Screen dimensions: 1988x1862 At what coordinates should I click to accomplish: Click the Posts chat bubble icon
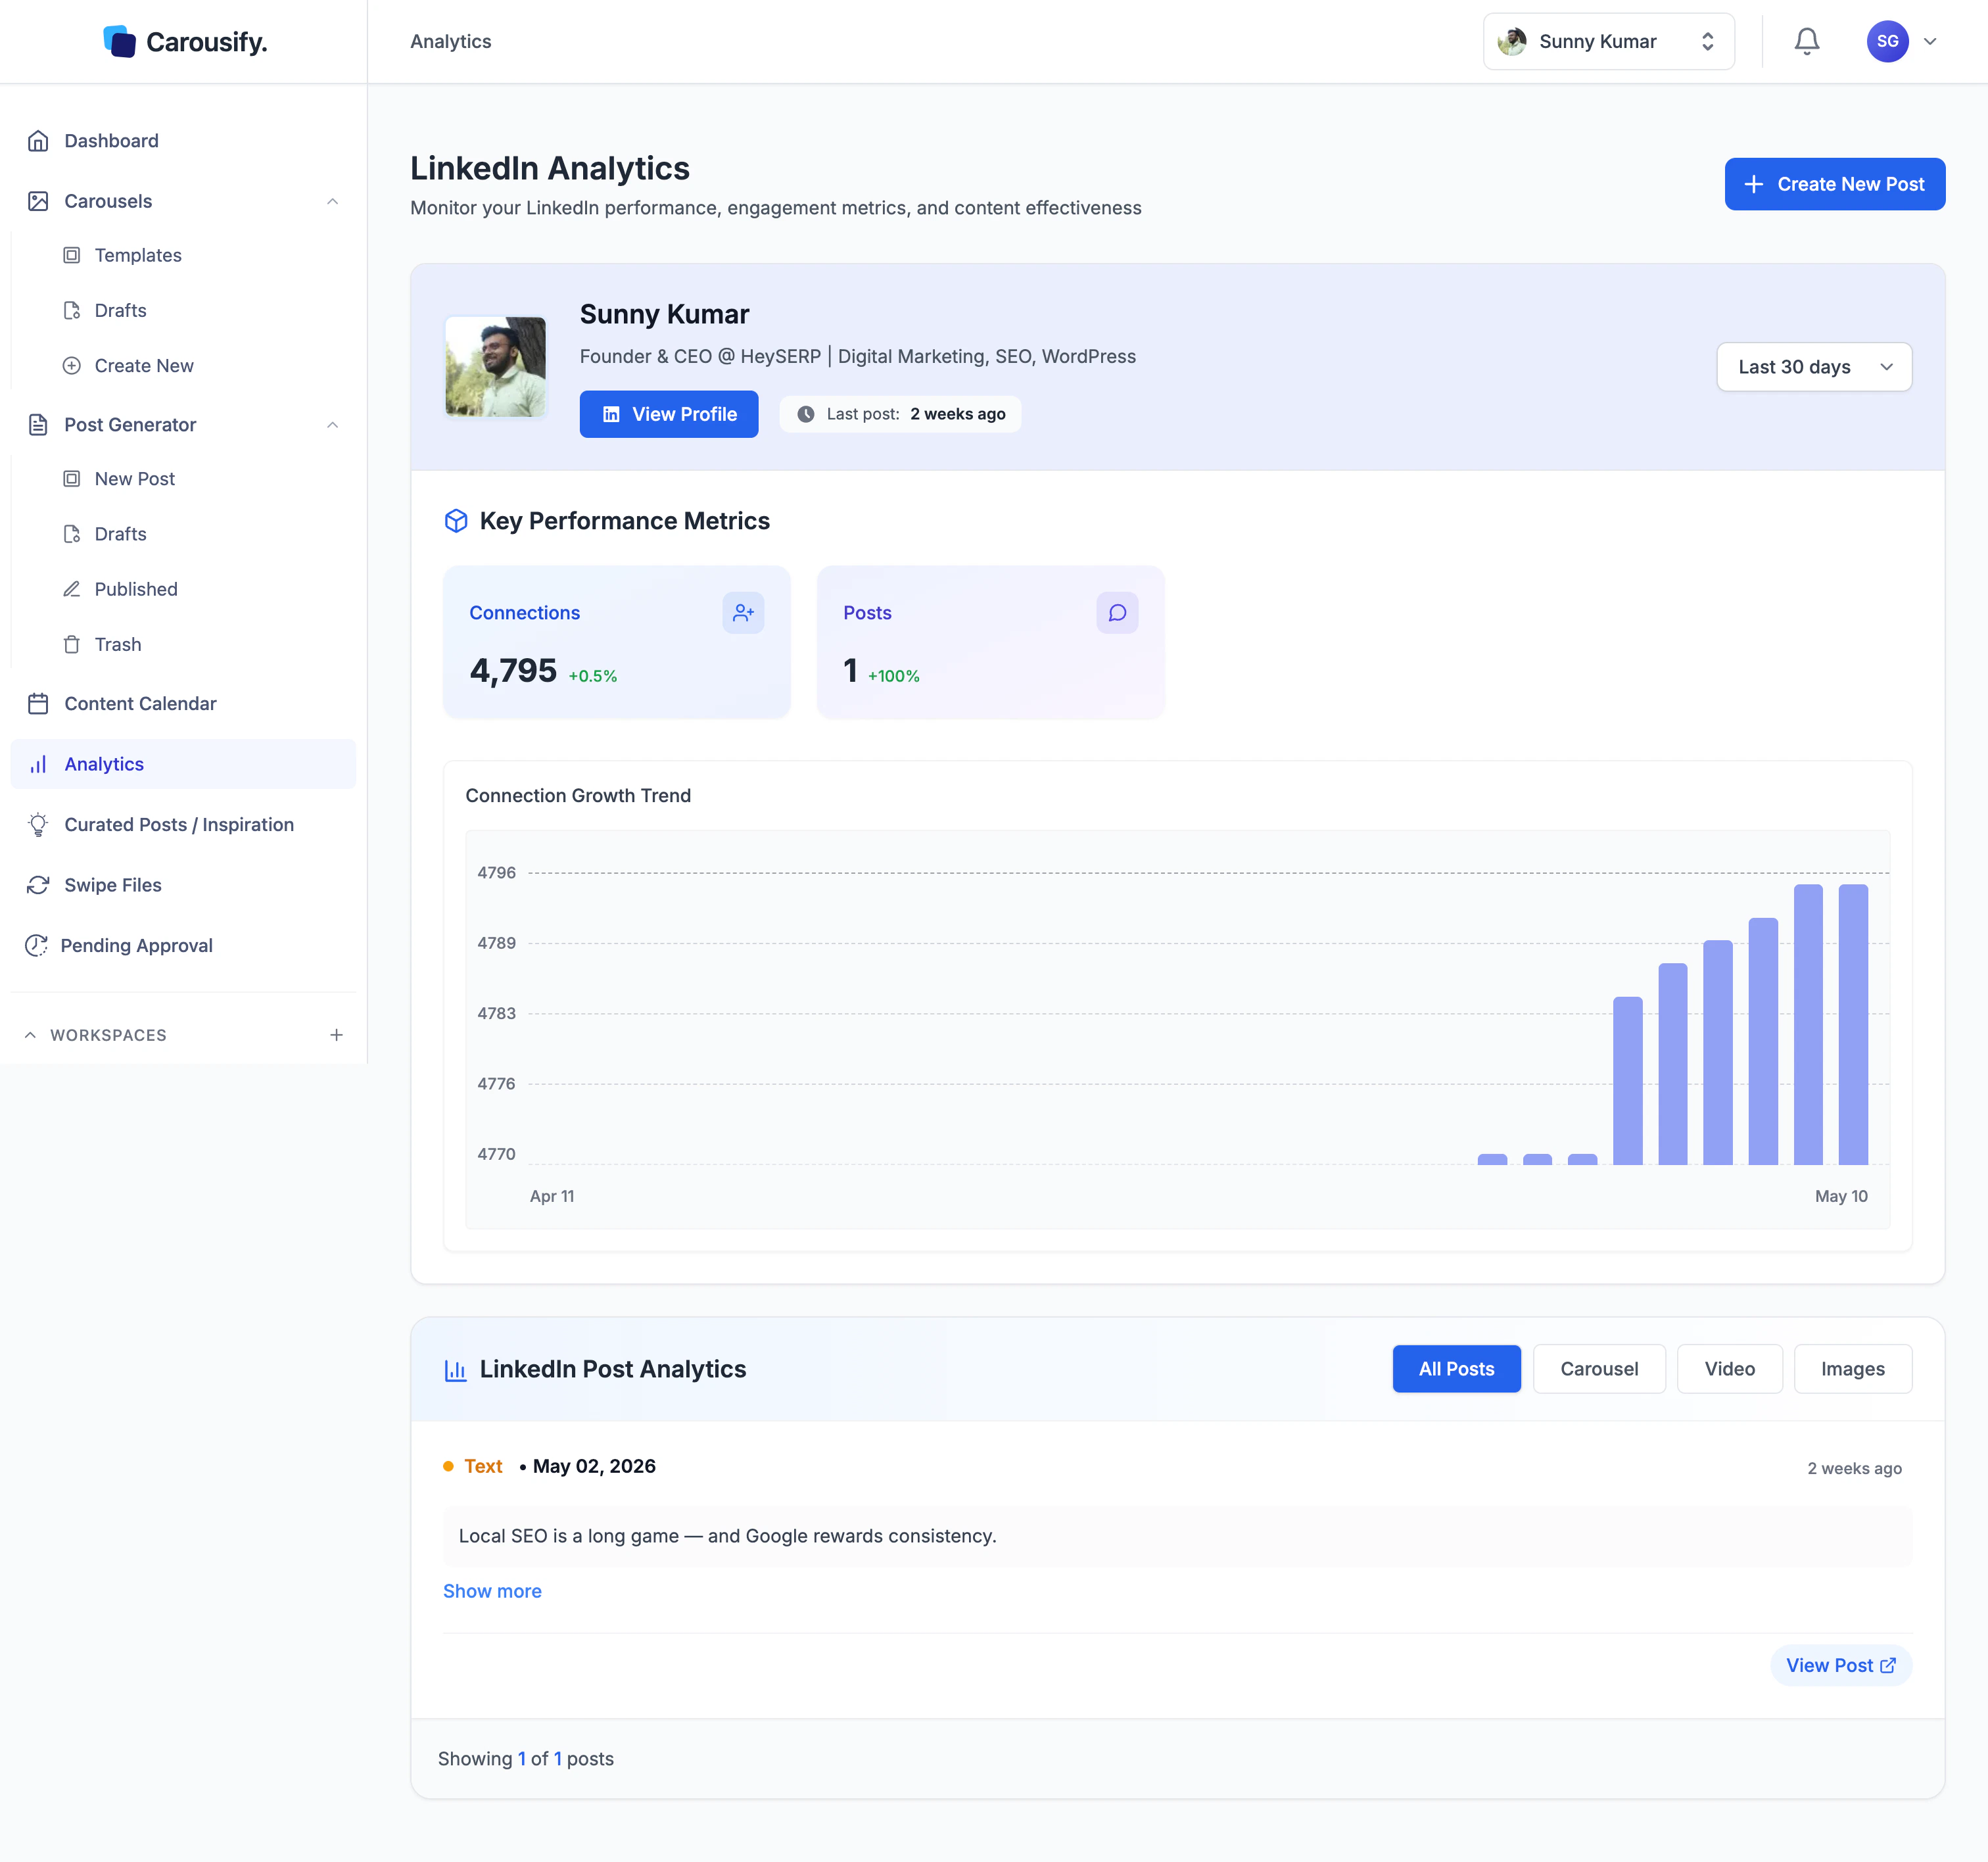point(1117,613)
